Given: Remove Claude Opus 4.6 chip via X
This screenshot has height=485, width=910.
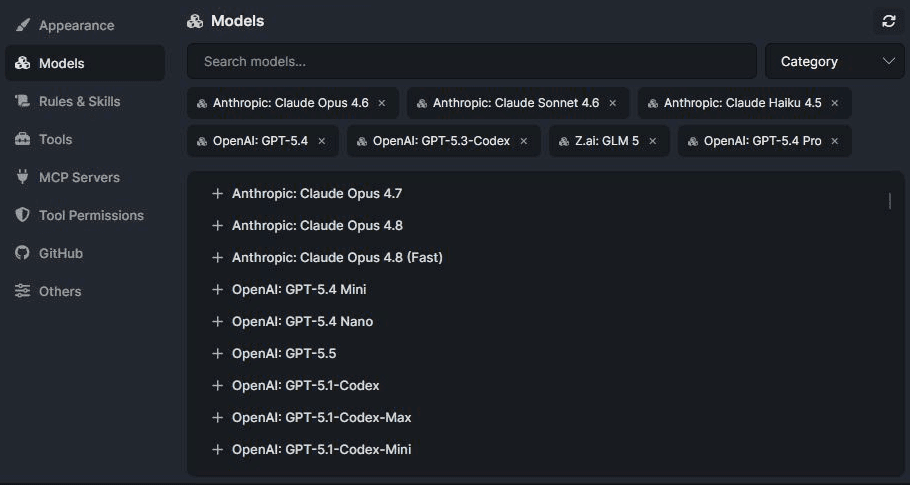Looking at the screenshot, I should (382, 103).
